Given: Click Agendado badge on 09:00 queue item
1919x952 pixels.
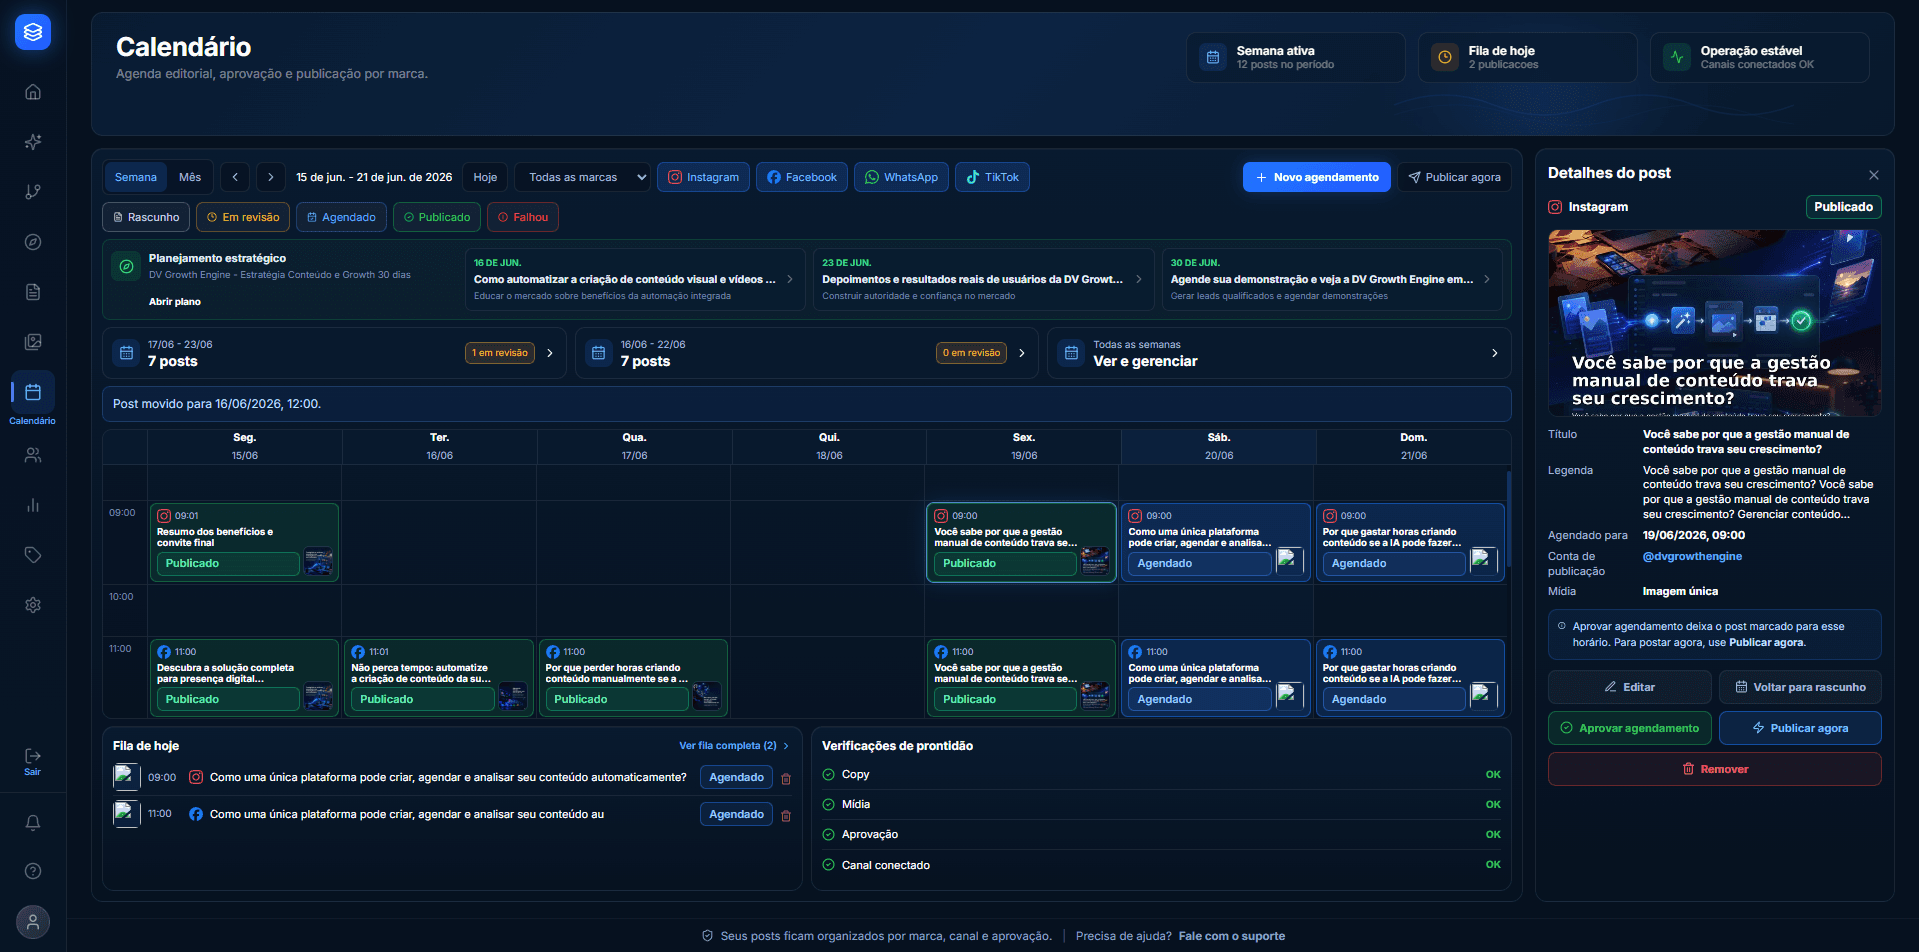Looking at the screenshot, I should [x=736, y=778].
